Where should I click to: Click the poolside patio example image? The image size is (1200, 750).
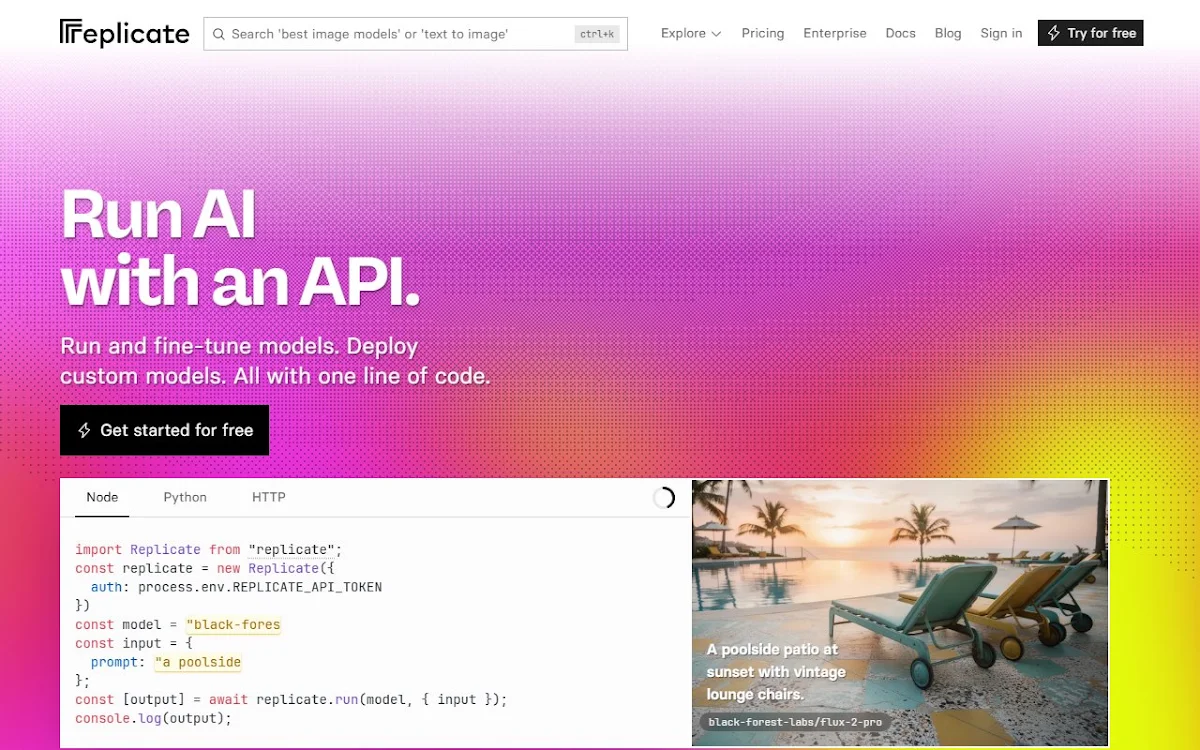[x=900, y=613]
